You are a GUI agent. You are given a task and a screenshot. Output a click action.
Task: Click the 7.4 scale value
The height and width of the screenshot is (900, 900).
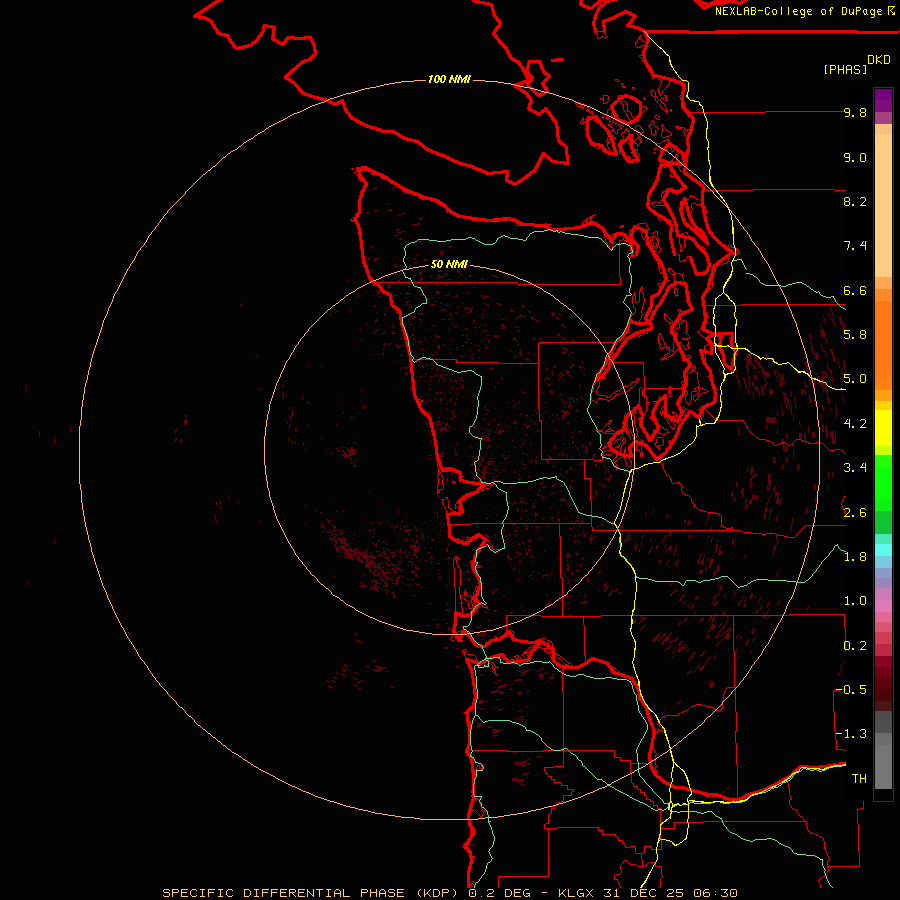coord(855,246)
